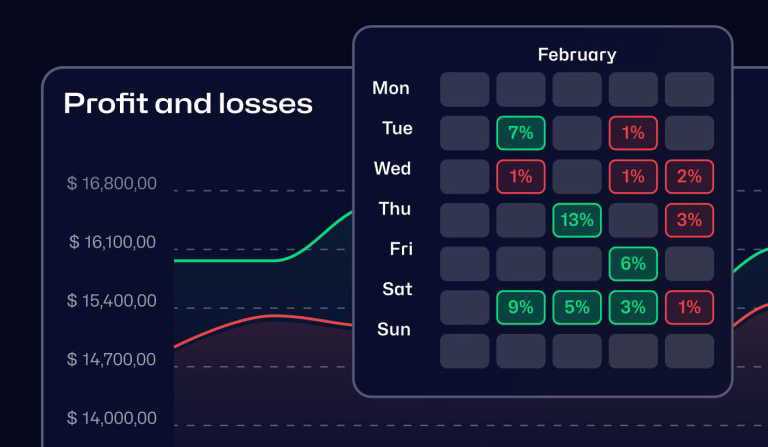Click the green 3% cell on Saturday

(x=633, y=307)
